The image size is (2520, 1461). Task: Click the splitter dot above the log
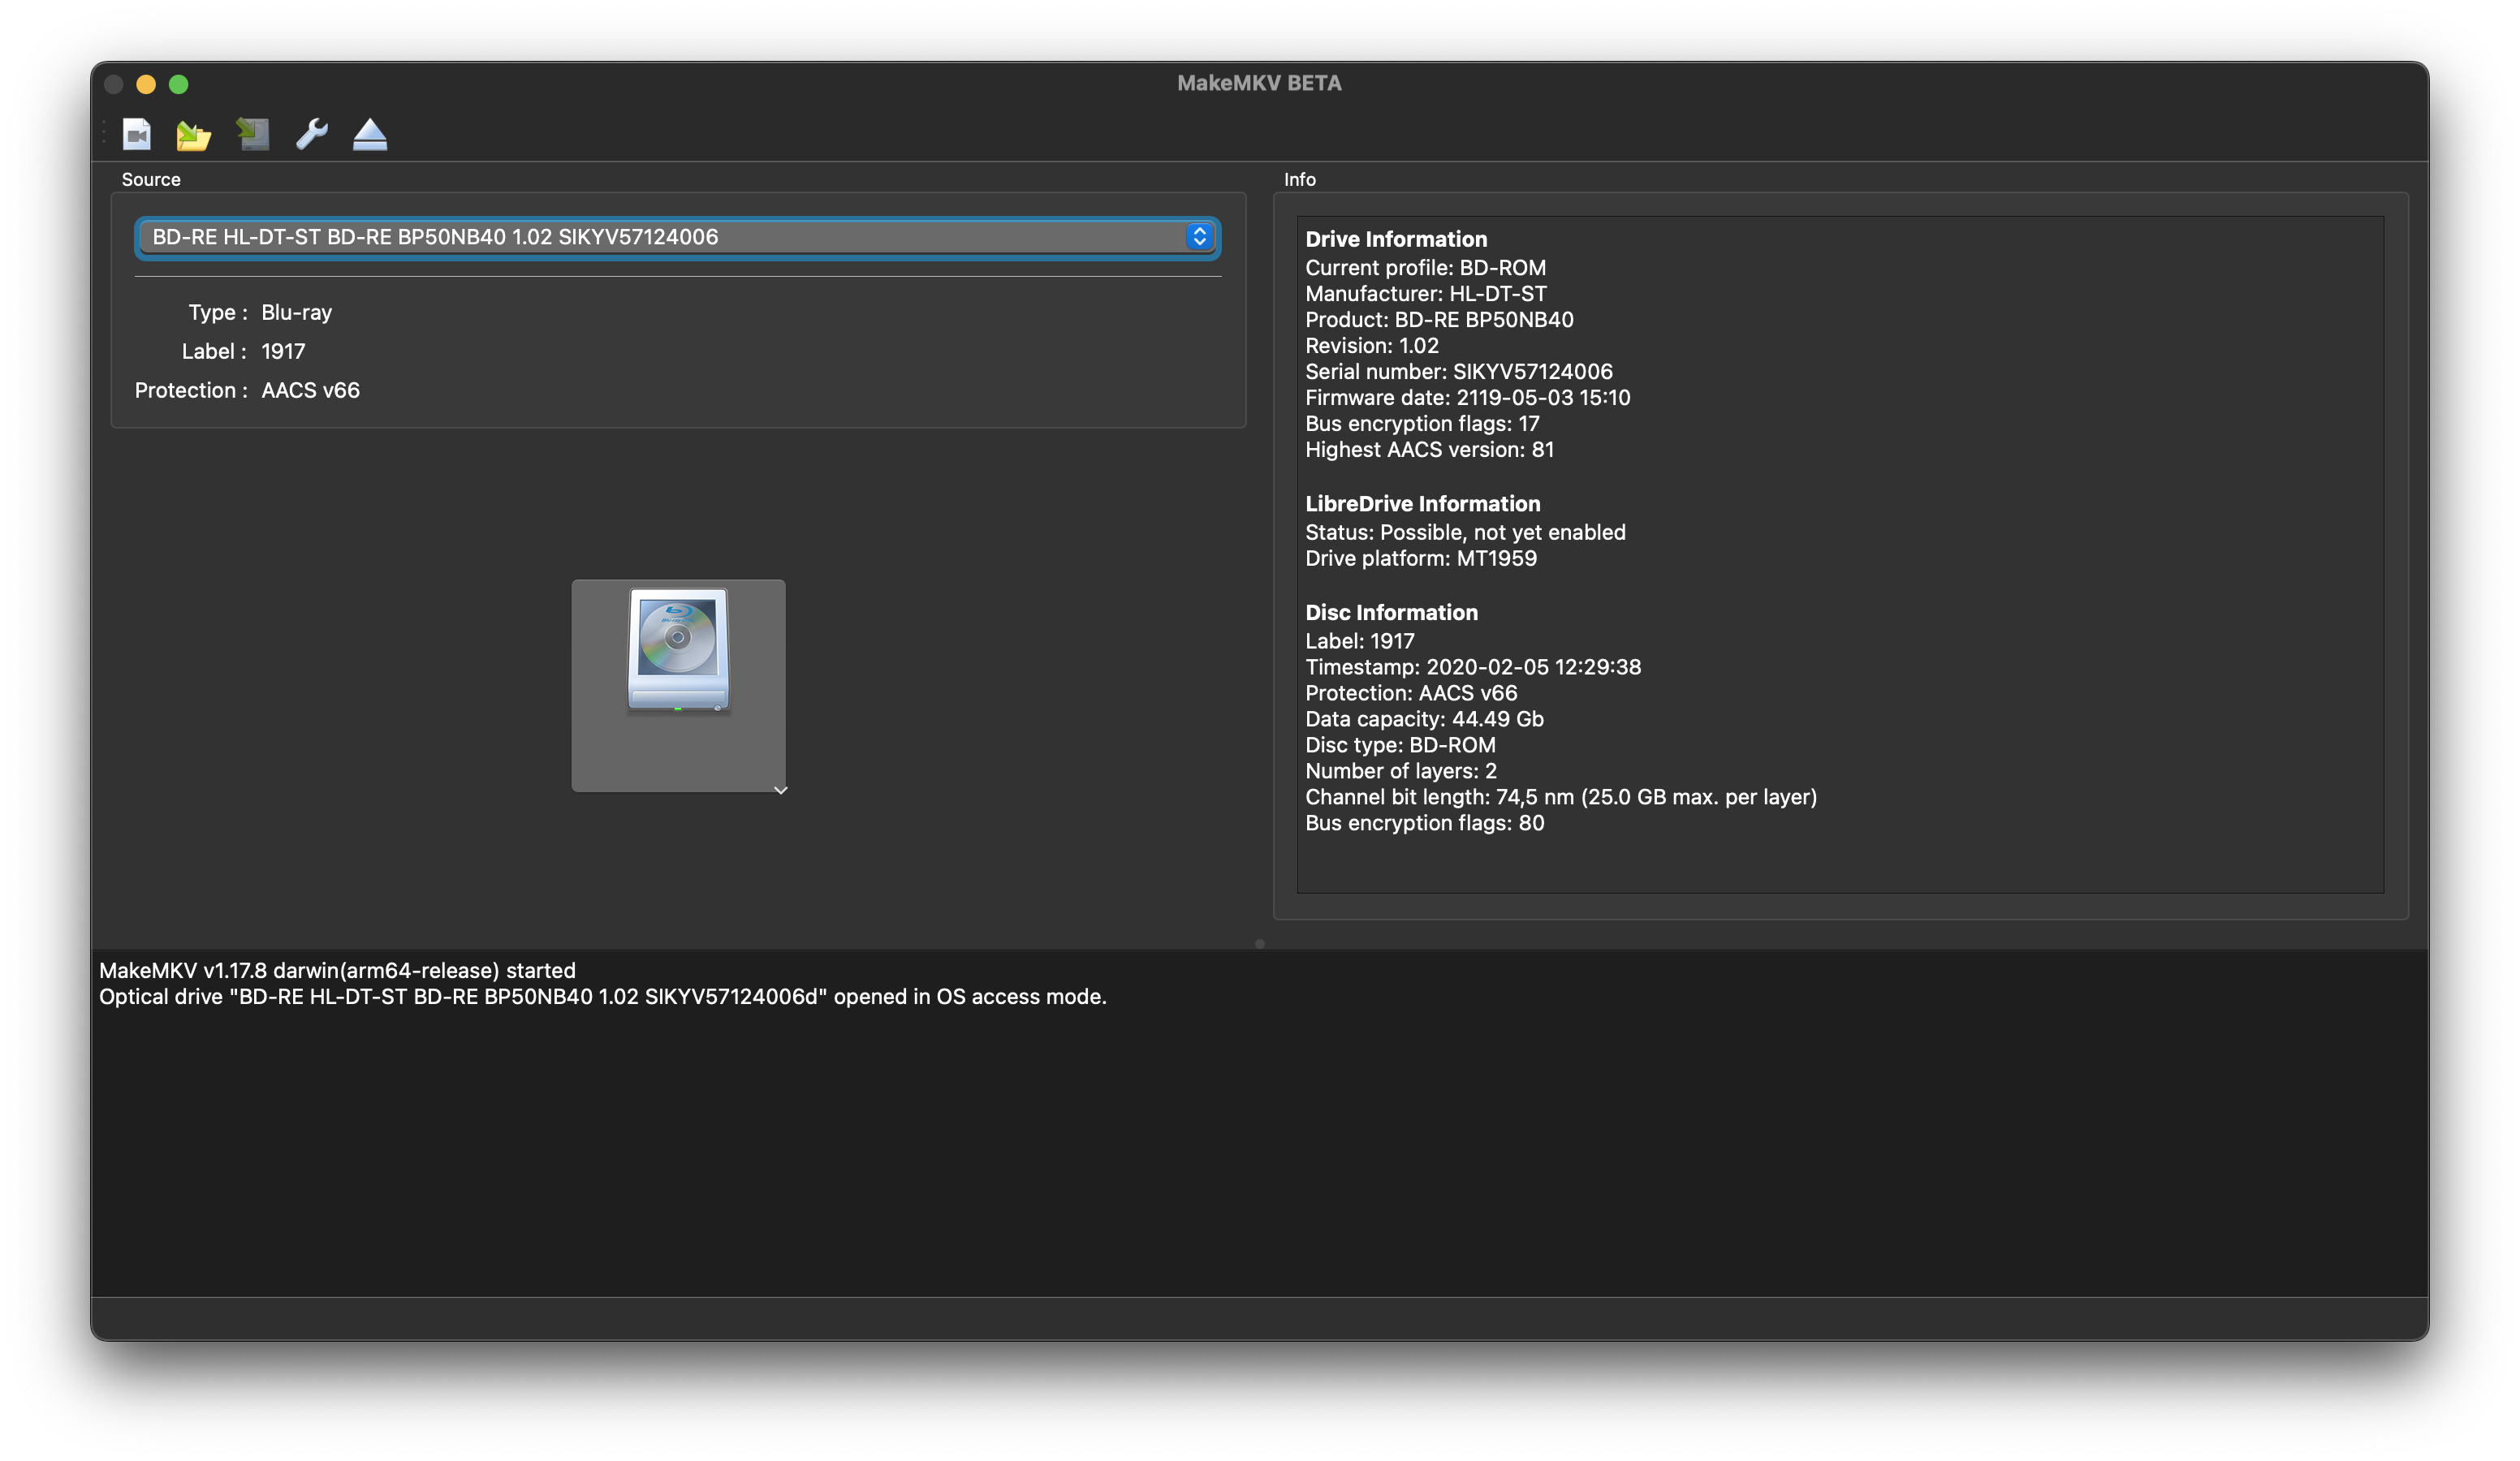pos(1260,943)
